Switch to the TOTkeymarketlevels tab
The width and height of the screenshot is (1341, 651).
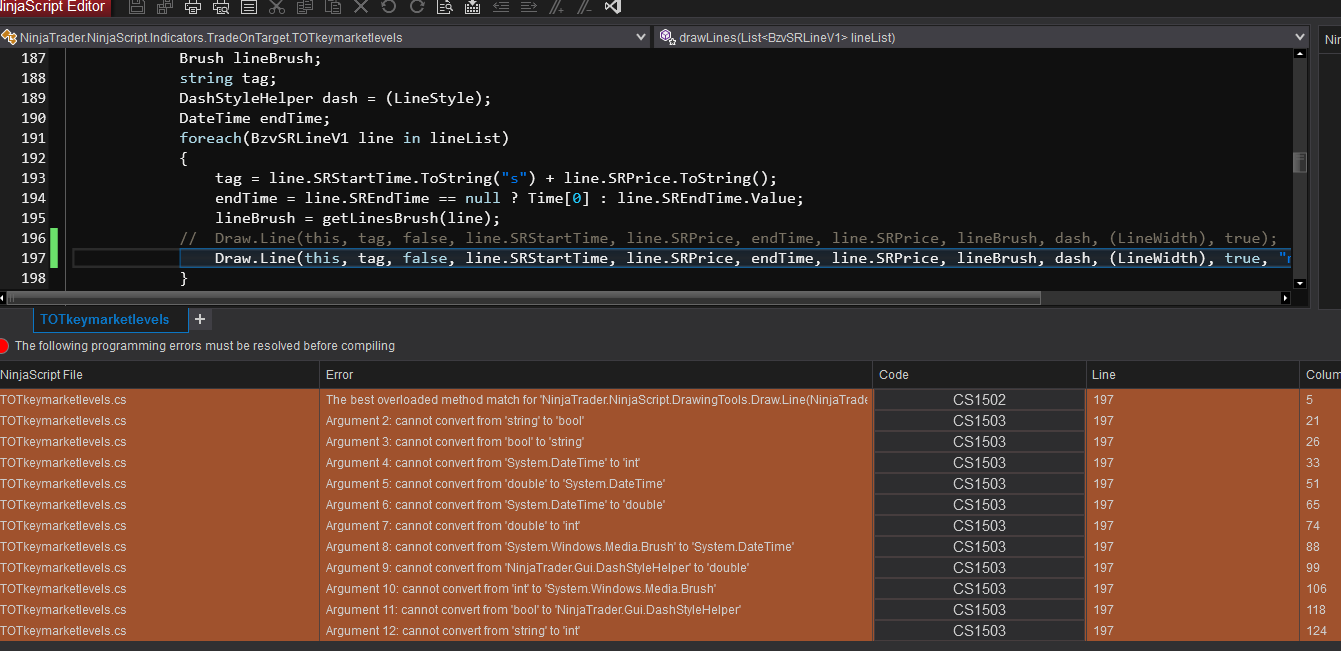pyautogui.click(x=104, y=320)
